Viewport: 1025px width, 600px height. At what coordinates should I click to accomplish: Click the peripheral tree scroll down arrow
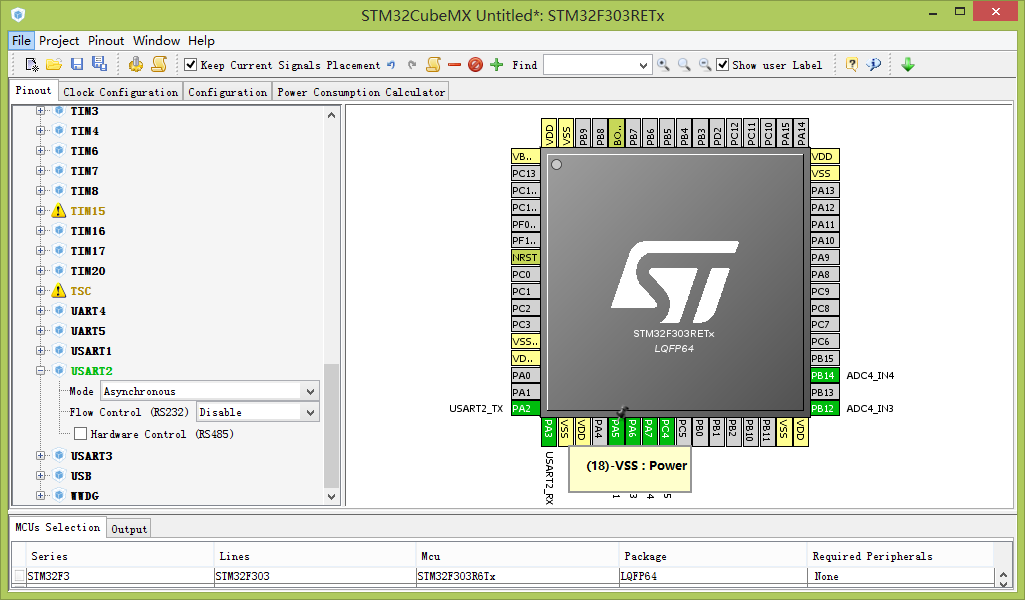click(331, 497)
